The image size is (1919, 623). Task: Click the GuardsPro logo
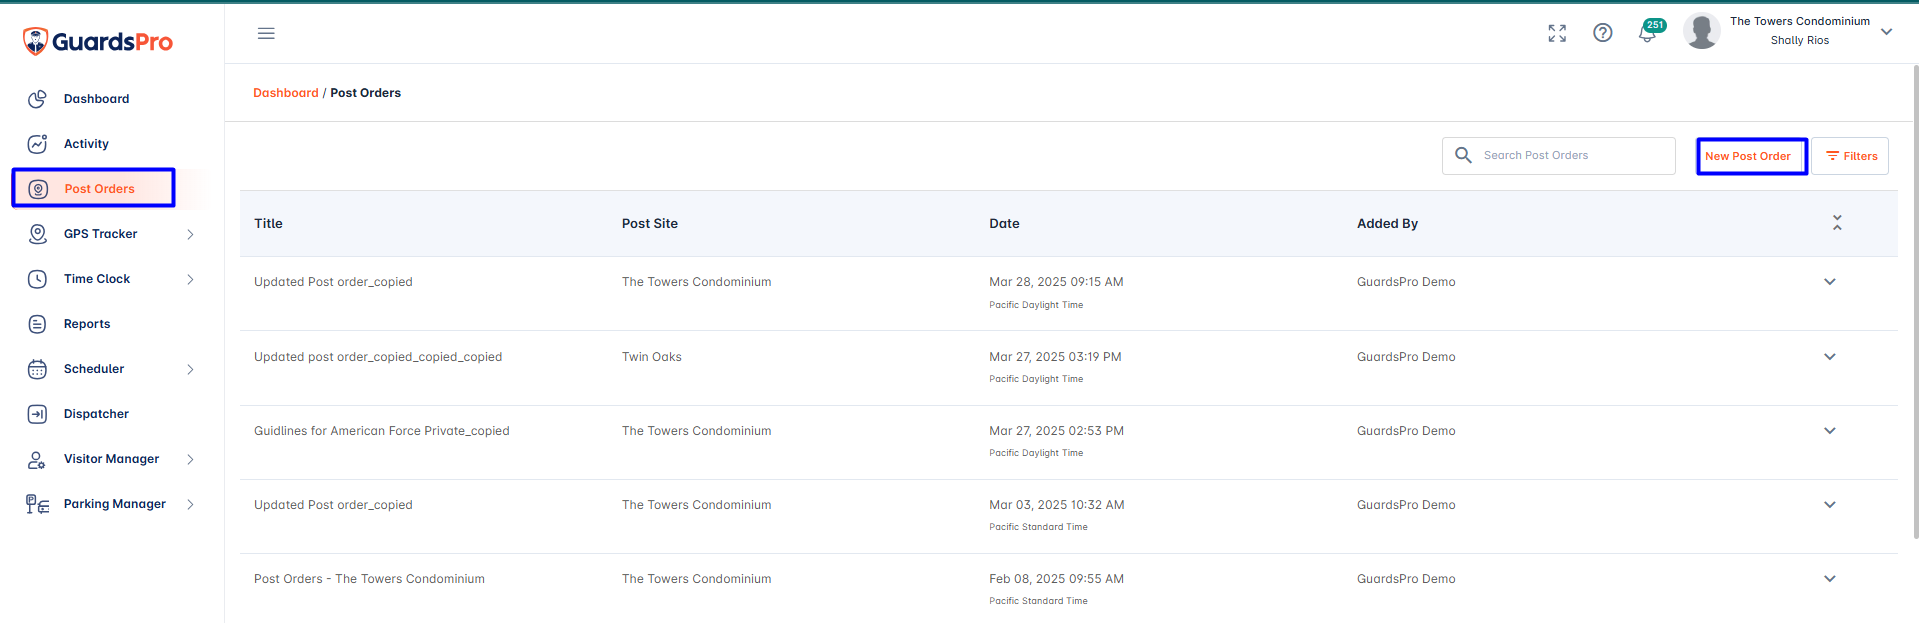click(x=98, y=41)
